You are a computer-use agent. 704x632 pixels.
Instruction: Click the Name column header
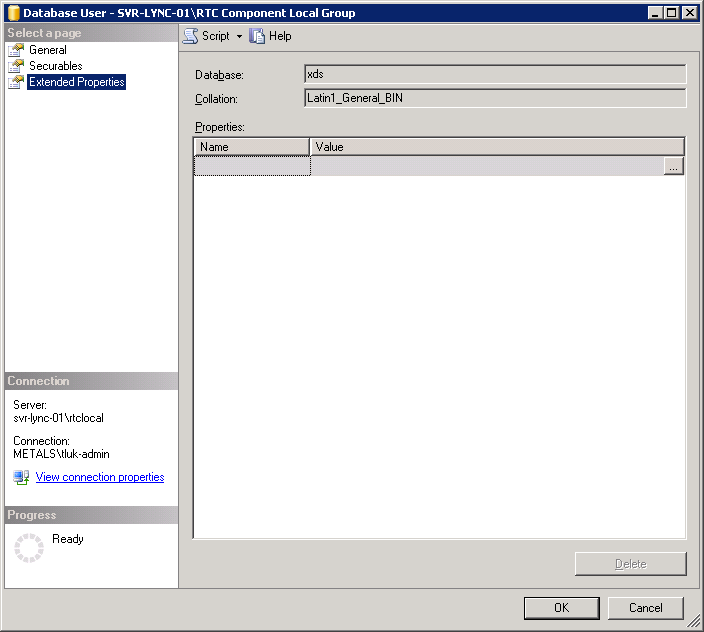[x=252, y=147]
